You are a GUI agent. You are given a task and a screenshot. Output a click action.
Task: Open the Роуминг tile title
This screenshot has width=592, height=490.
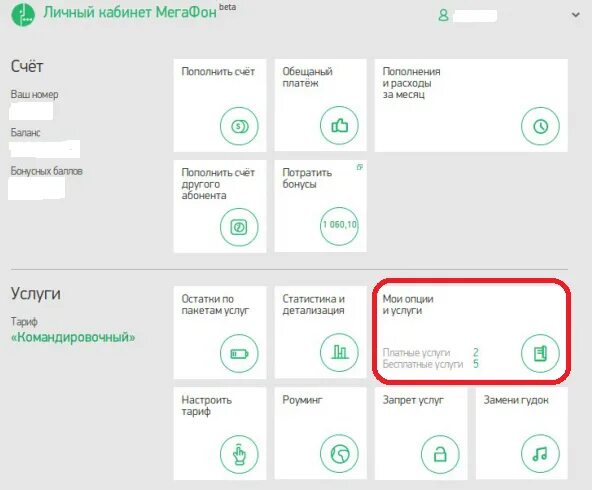pyautogui.click(x=302, y=400)
